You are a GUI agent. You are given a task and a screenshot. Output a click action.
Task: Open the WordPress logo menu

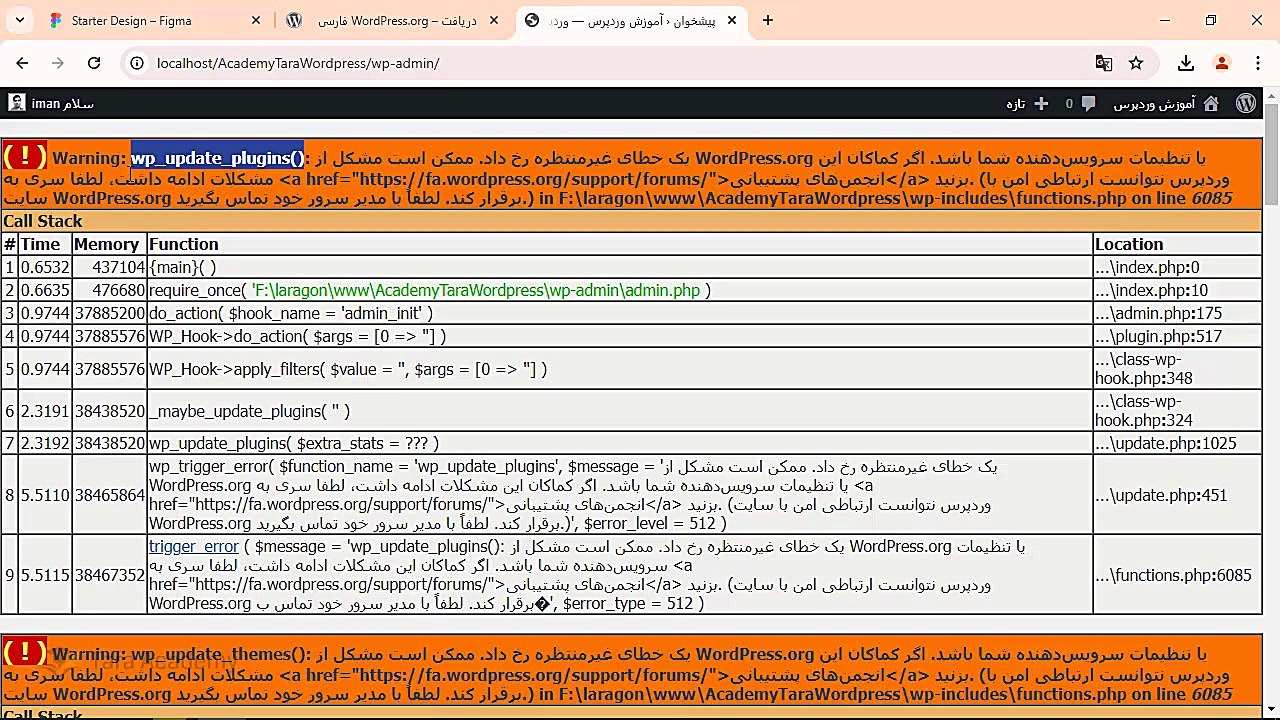click(1246, 103)
